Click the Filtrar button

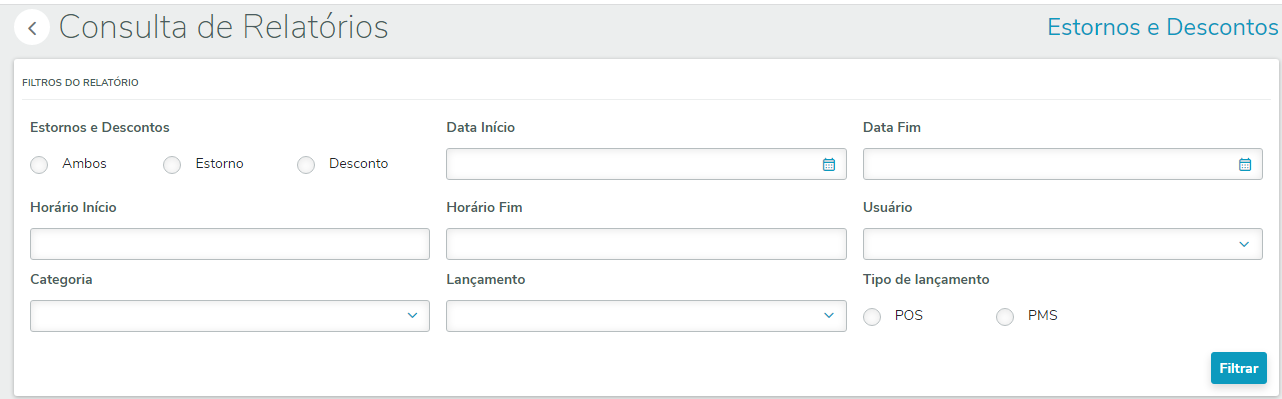click(x=1238, y=368)
